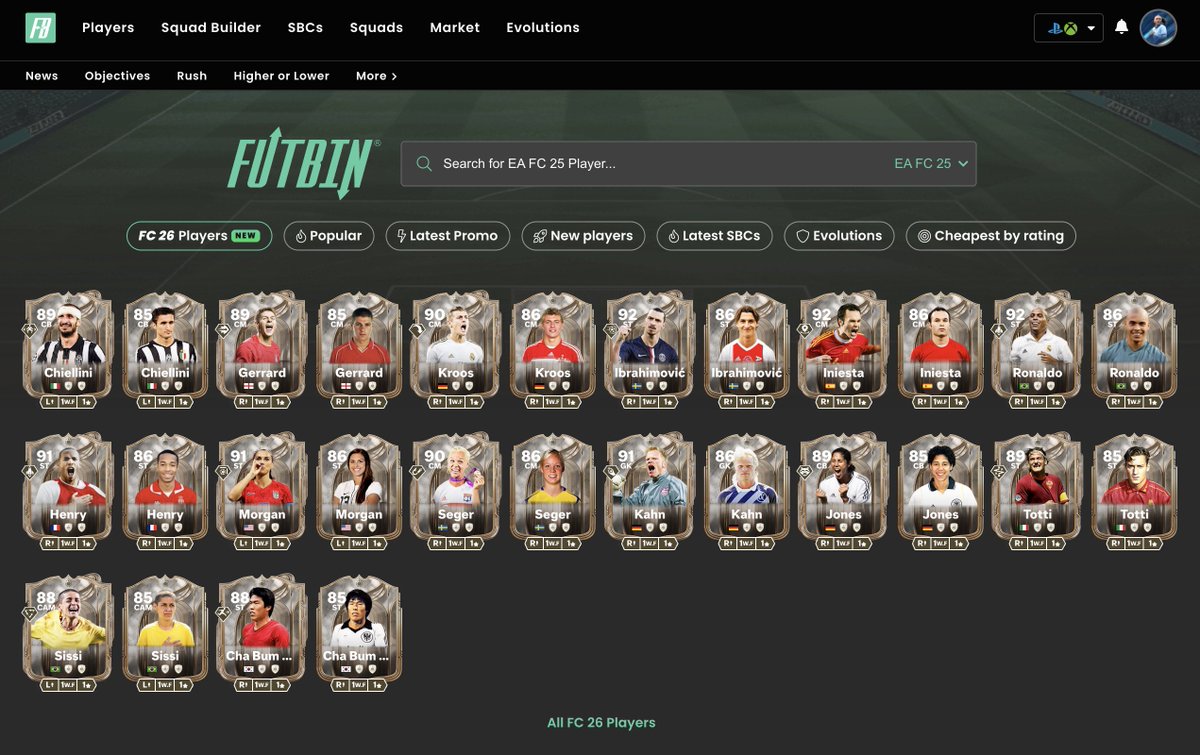This screenshot has width=1200, height=755.
Task: Select the Popular filter chip
Action: (x=329, y=236)
